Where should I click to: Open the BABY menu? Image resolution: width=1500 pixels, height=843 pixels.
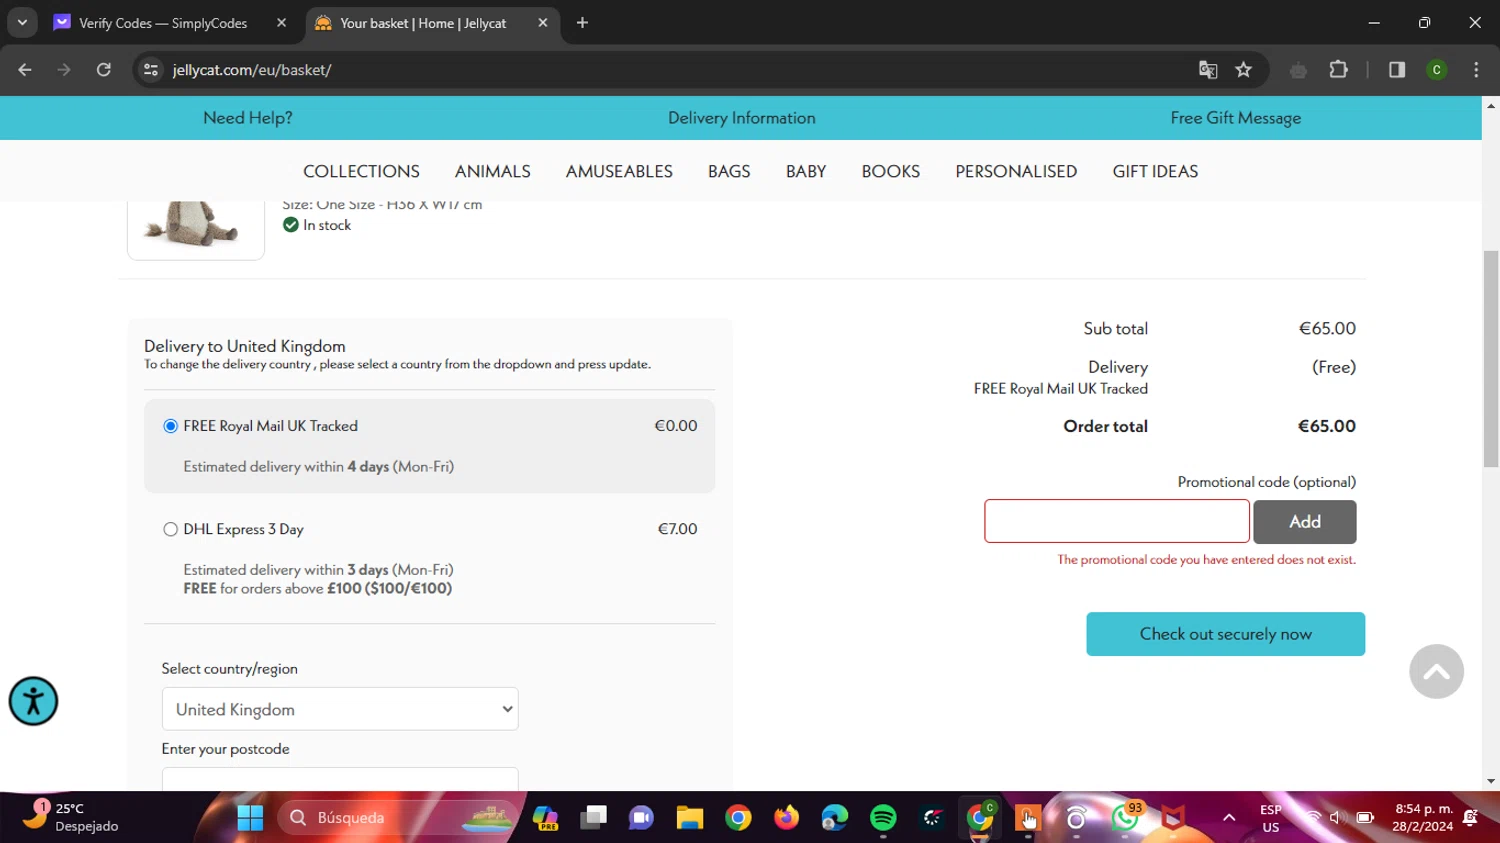click(806, 171)
